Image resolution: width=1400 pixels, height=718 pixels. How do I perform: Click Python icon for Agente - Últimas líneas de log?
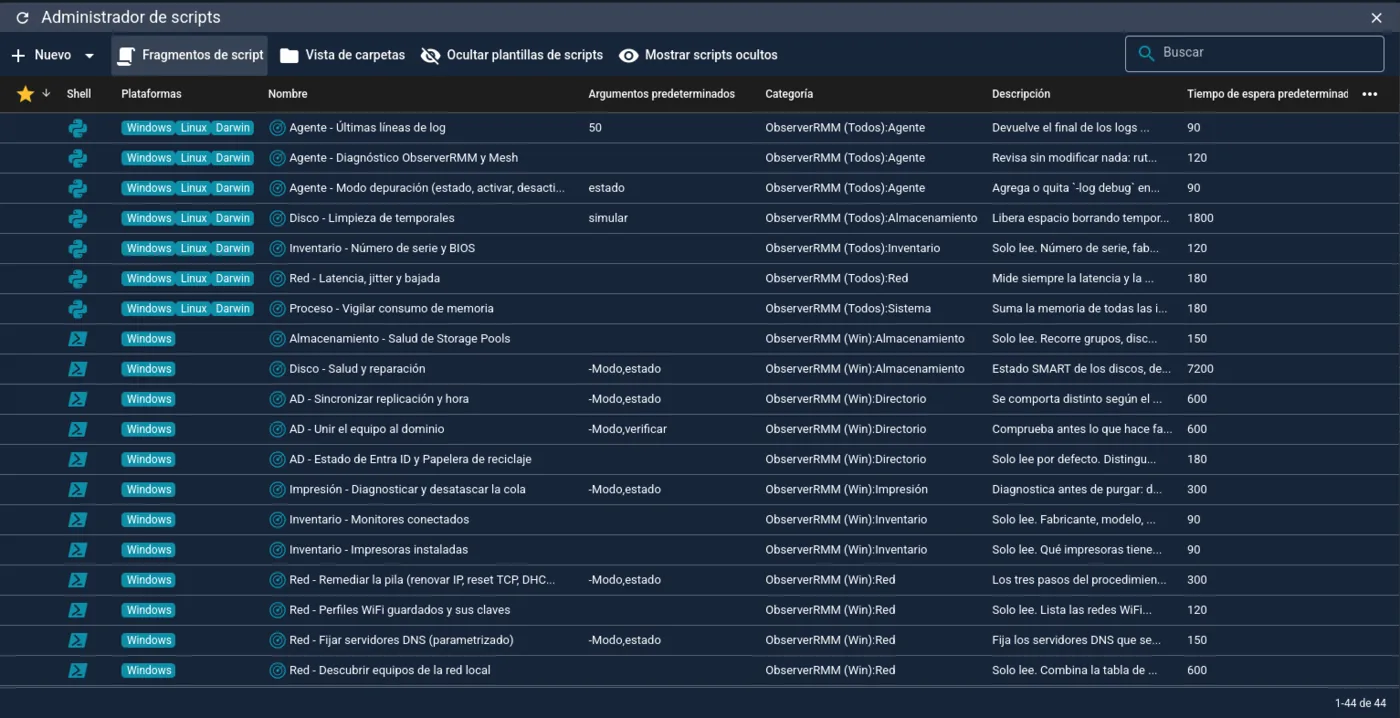[78, 128]
